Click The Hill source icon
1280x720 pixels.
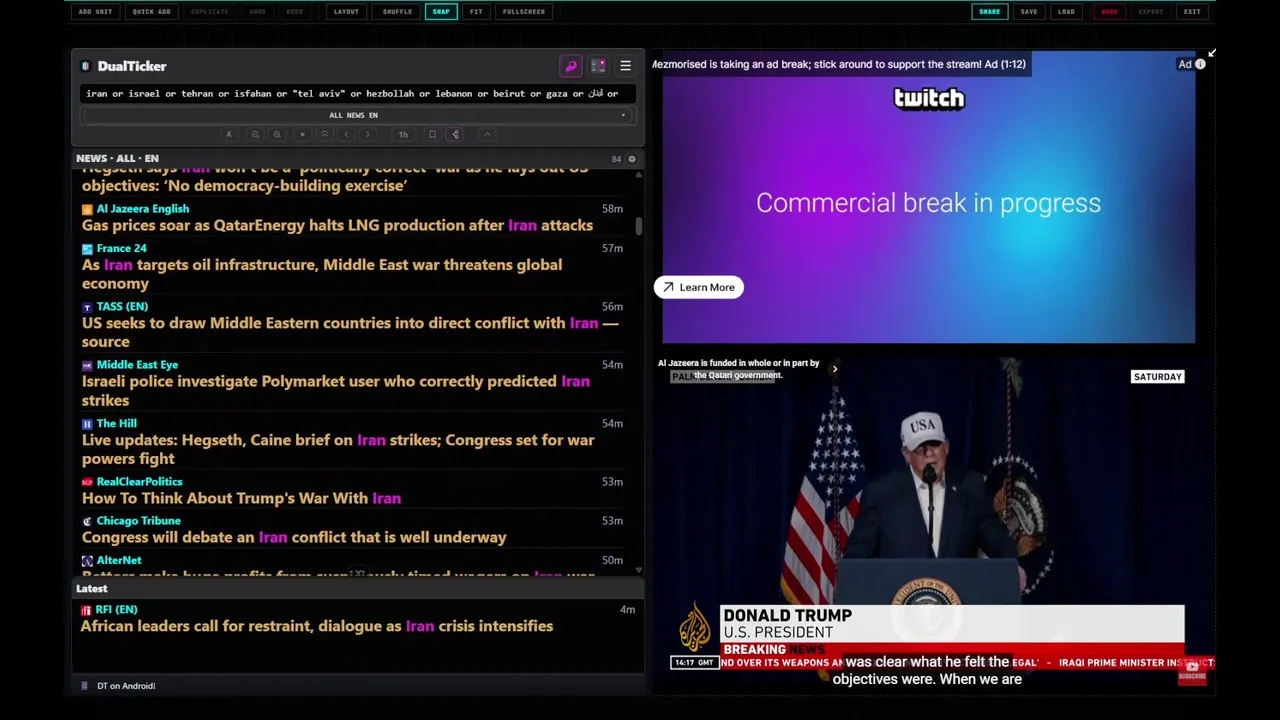[87, 424]
